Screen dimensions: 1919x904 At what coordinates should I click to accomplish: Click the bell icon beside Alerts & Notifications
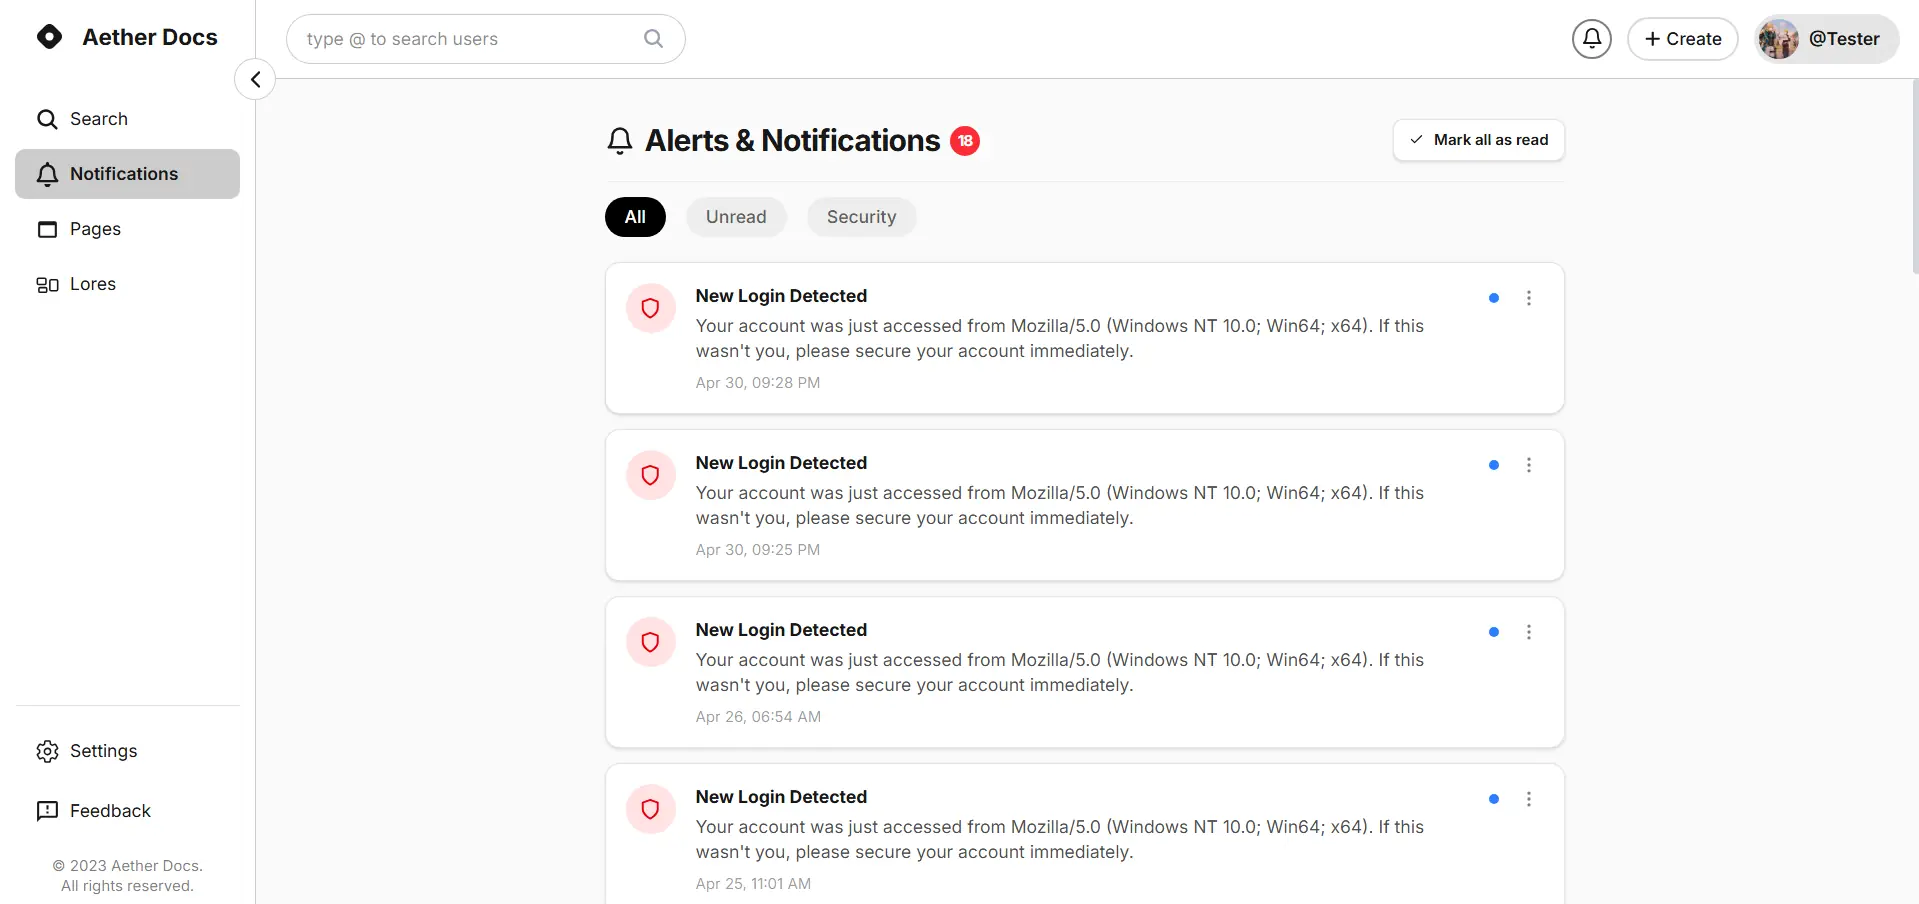620,141
